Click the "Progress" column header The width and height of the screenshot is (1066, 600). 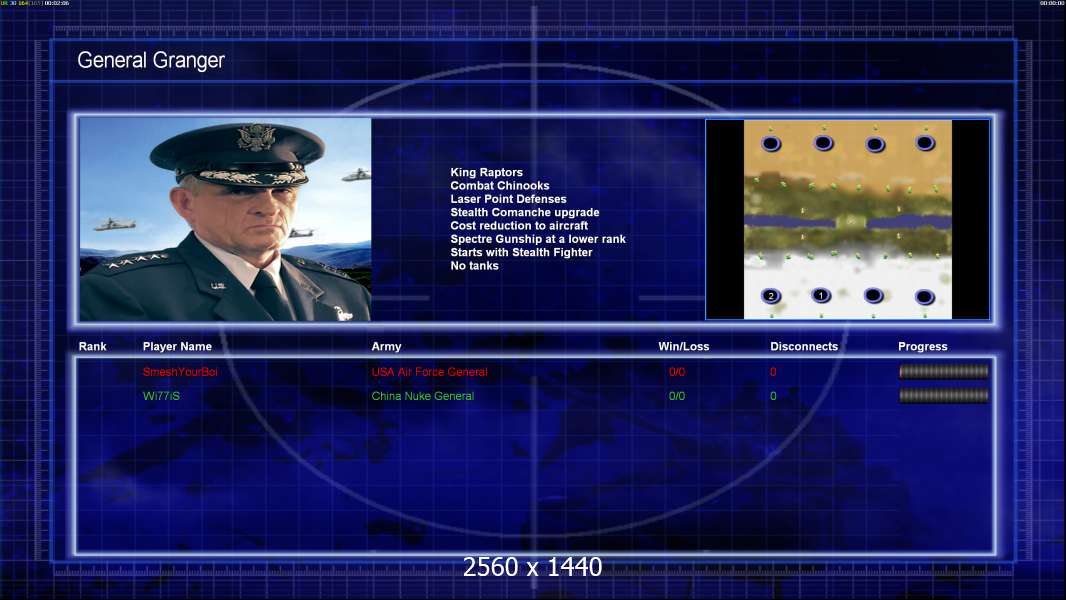click(x=923, y=347)
